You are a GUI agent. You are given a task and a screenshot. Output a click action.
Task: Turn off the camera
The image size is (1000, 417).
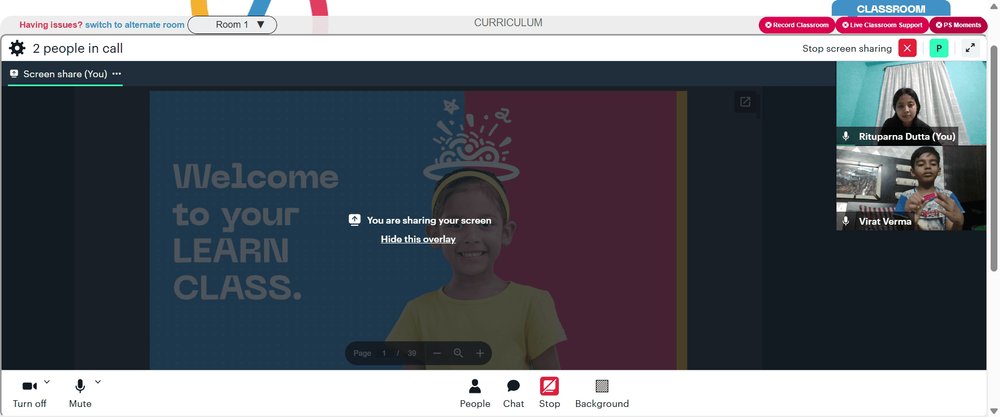click(29, 393)
